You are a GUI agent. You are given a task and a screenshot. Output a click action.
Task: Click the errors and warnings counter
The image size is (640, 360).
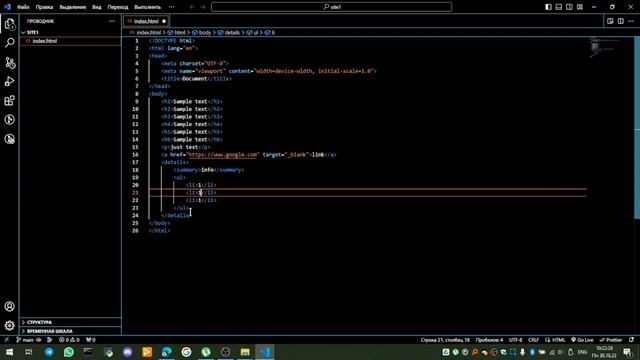69,340
